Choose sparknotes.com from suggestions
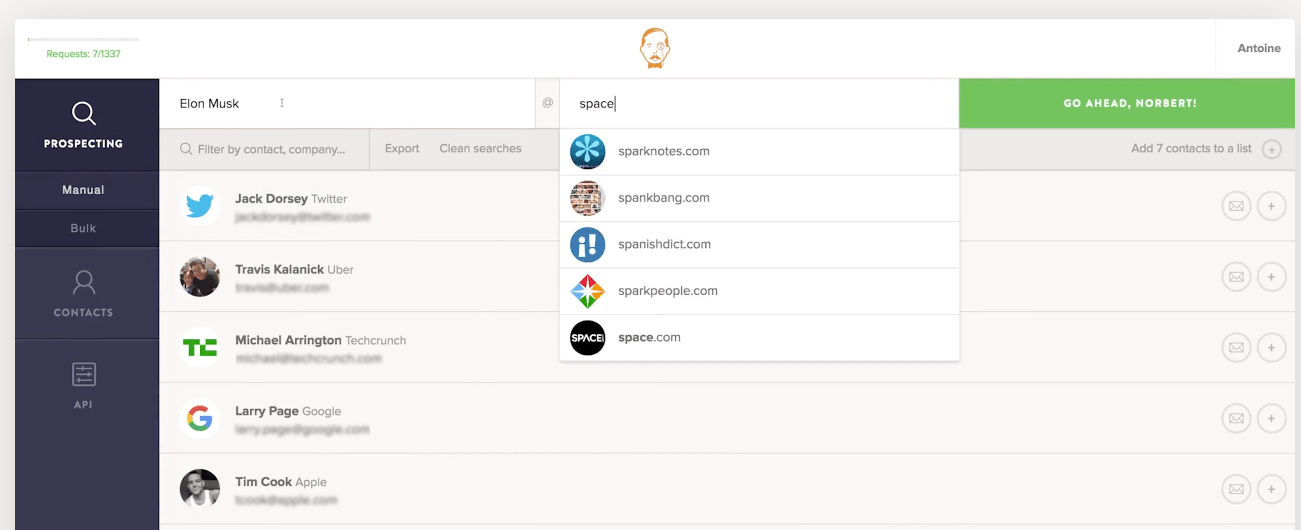This screenshot has height=530, width=1301. click(x=759, y=152)
